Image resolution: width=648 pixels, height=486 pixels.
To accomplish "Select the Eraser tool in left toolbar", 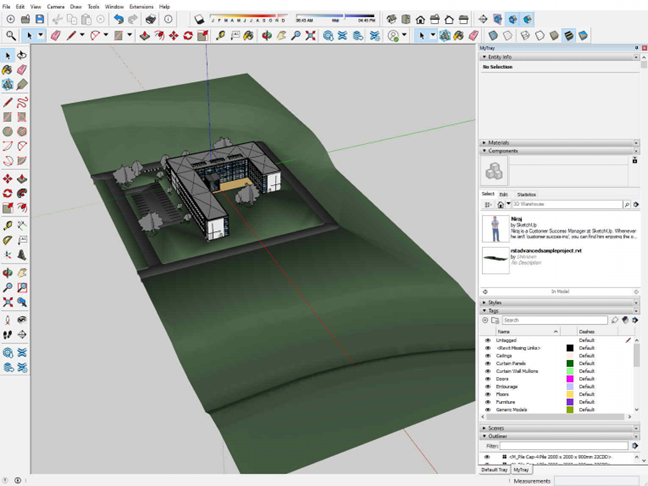I will coord(22,70).
